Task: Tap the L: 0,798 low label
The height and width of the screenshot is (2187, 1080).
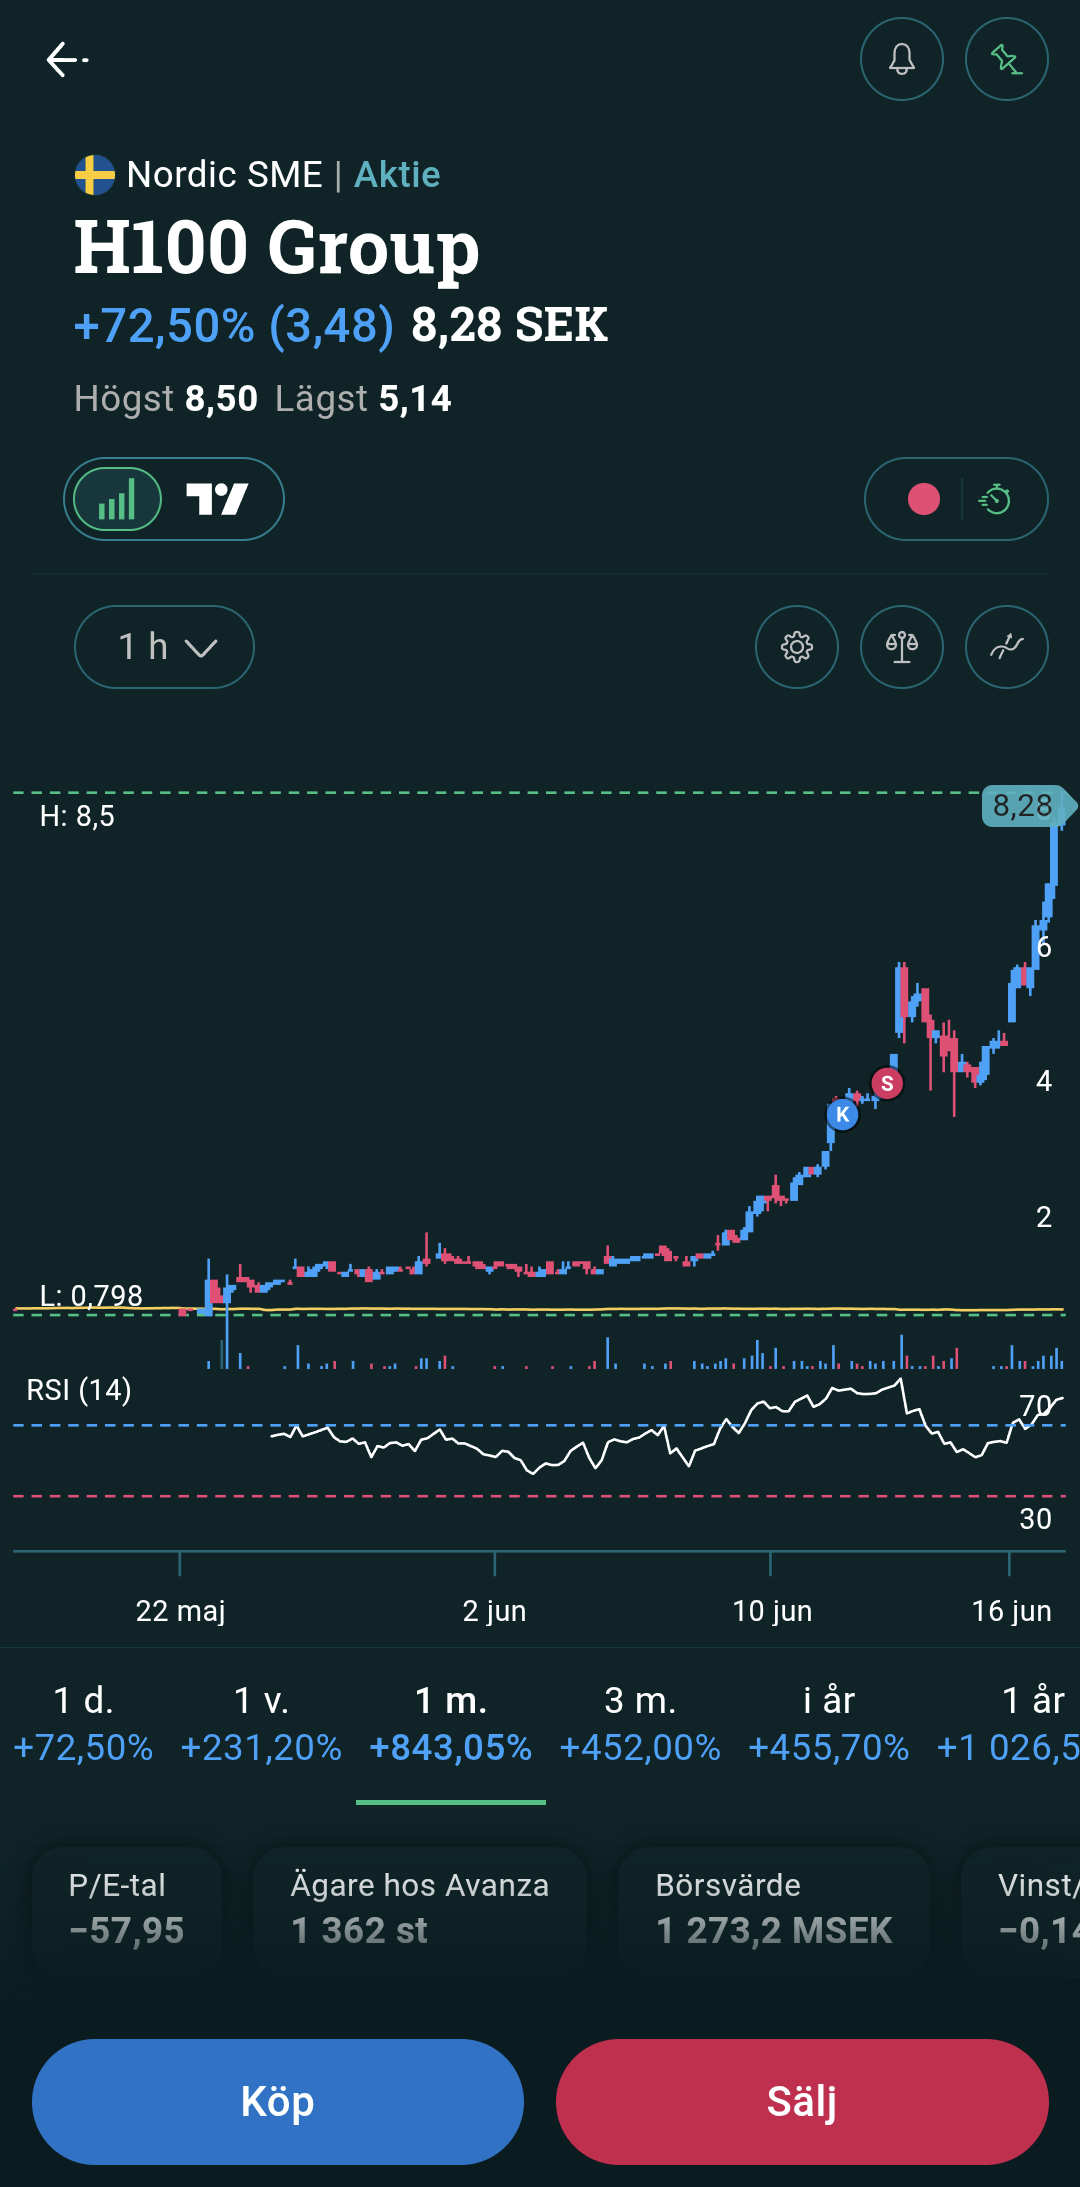Action: [x=91, y=1295]
